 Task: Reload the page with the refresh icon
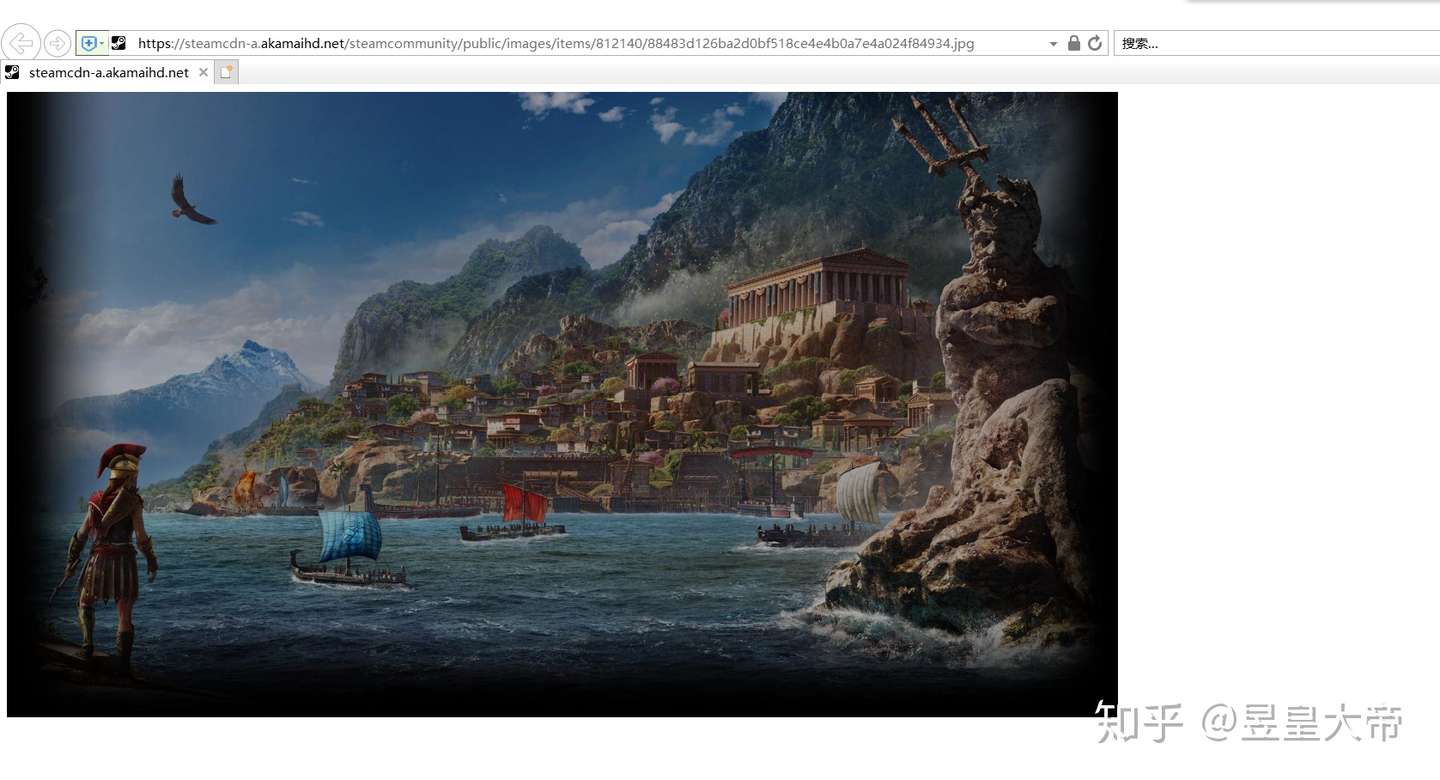pos(1095,43)
